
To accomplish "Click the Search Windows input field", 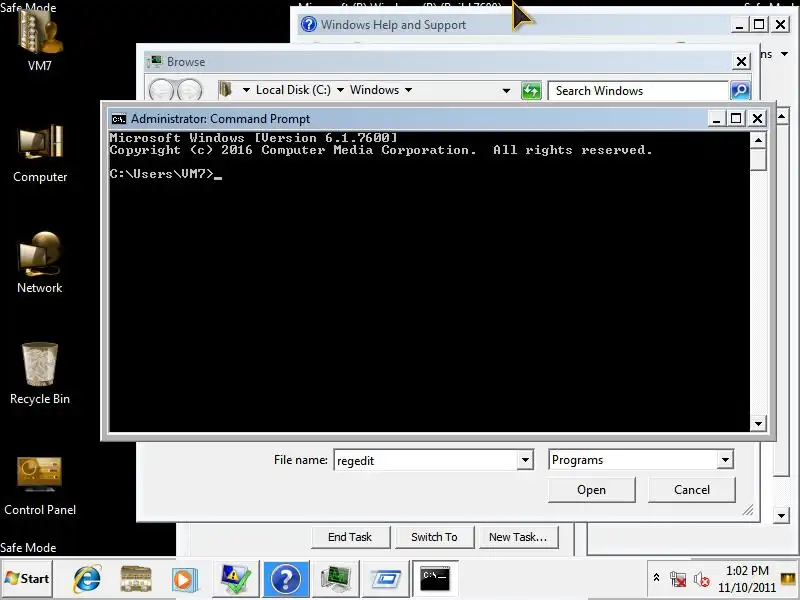I will pyautogui.click(x=638, y=91).
